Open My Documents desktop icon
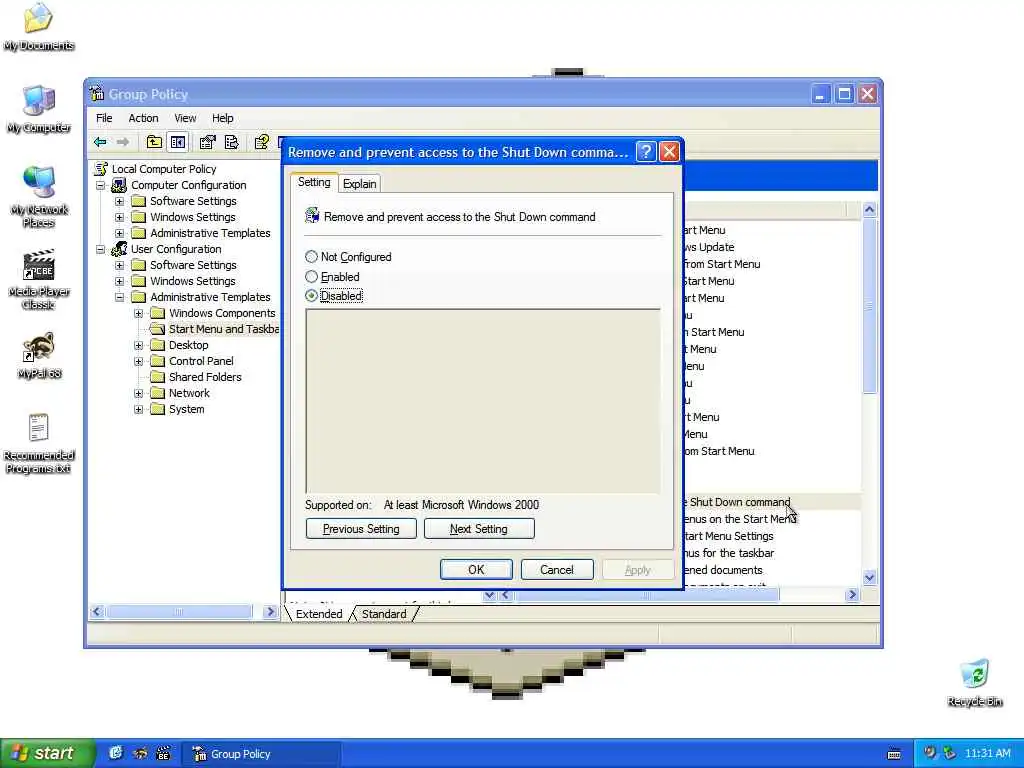Viewport: 1024px width, 768px height. [x=39, y=27]
